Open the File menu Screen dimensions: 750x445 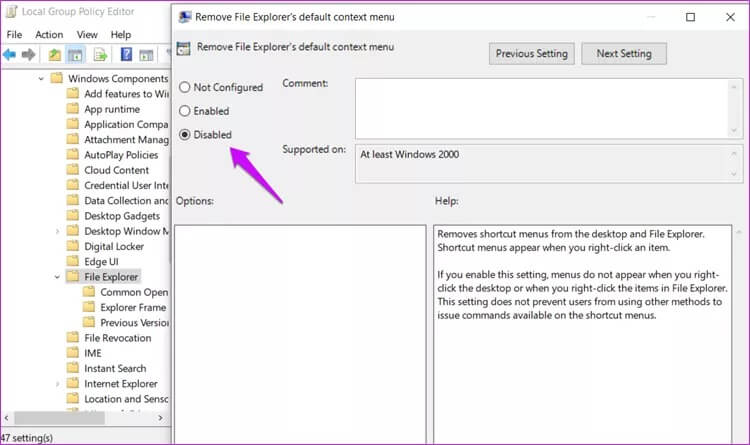point(14,34)
